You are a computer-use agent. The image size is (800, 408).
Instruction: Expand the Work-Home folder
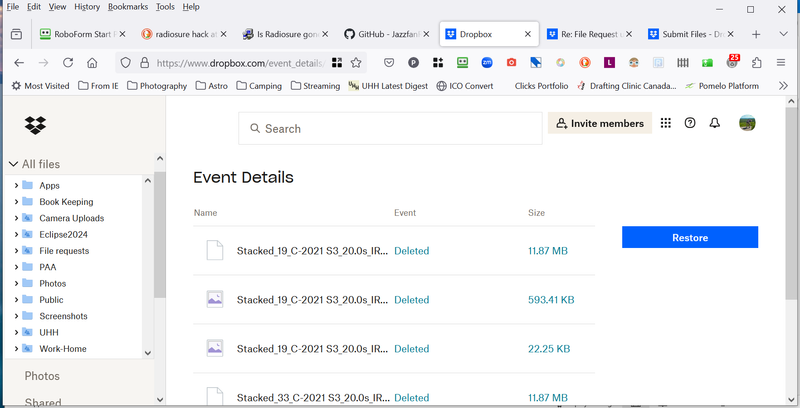tap(16, 349)
